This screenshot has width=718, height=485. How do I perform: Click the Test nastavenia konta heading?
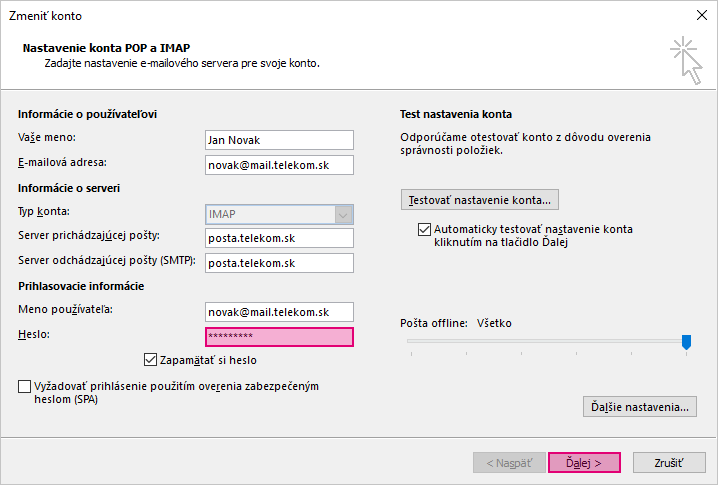pos(456,114)
